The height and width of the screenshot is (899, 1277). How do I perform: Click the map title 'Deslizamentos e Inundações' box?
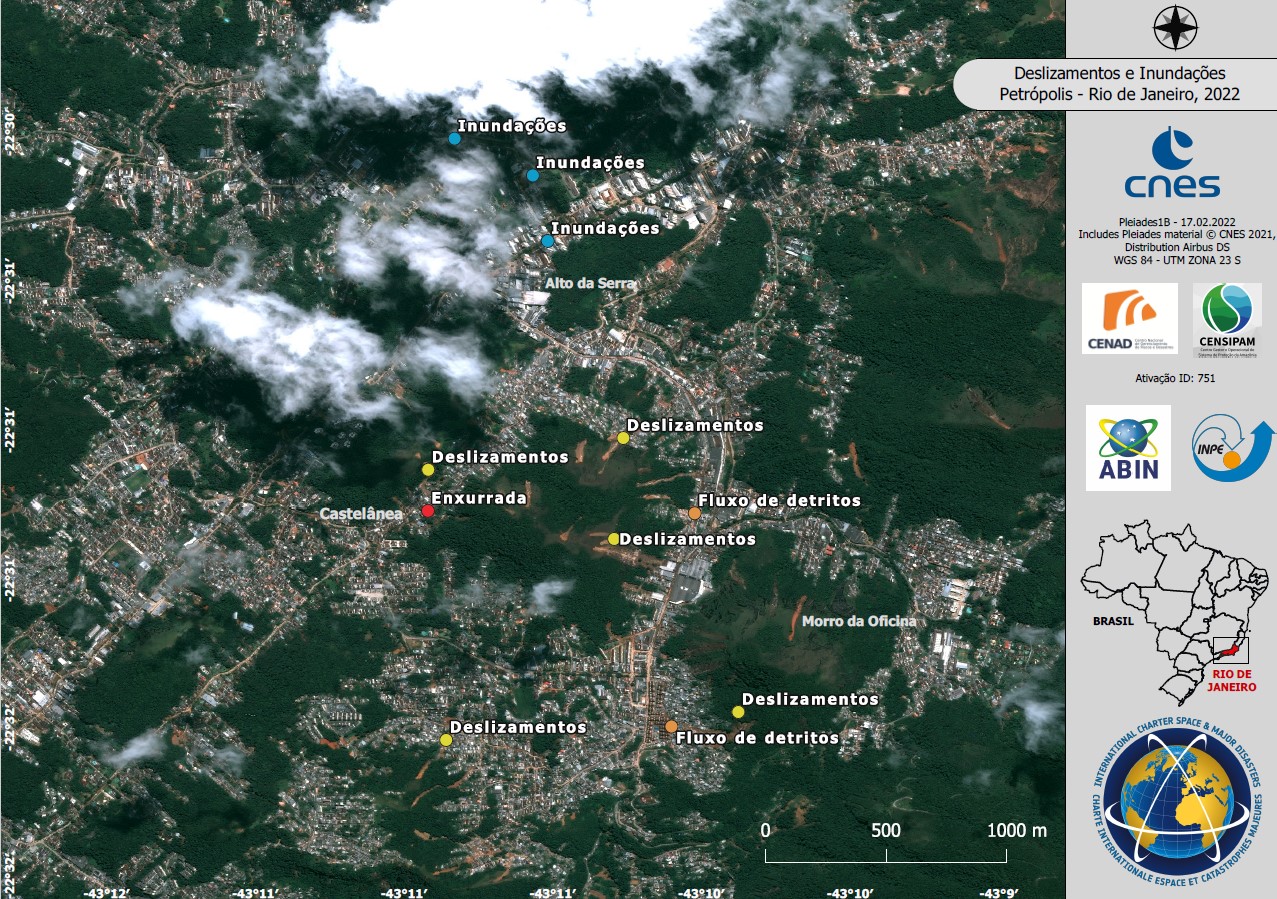(x=1115, y=84)
